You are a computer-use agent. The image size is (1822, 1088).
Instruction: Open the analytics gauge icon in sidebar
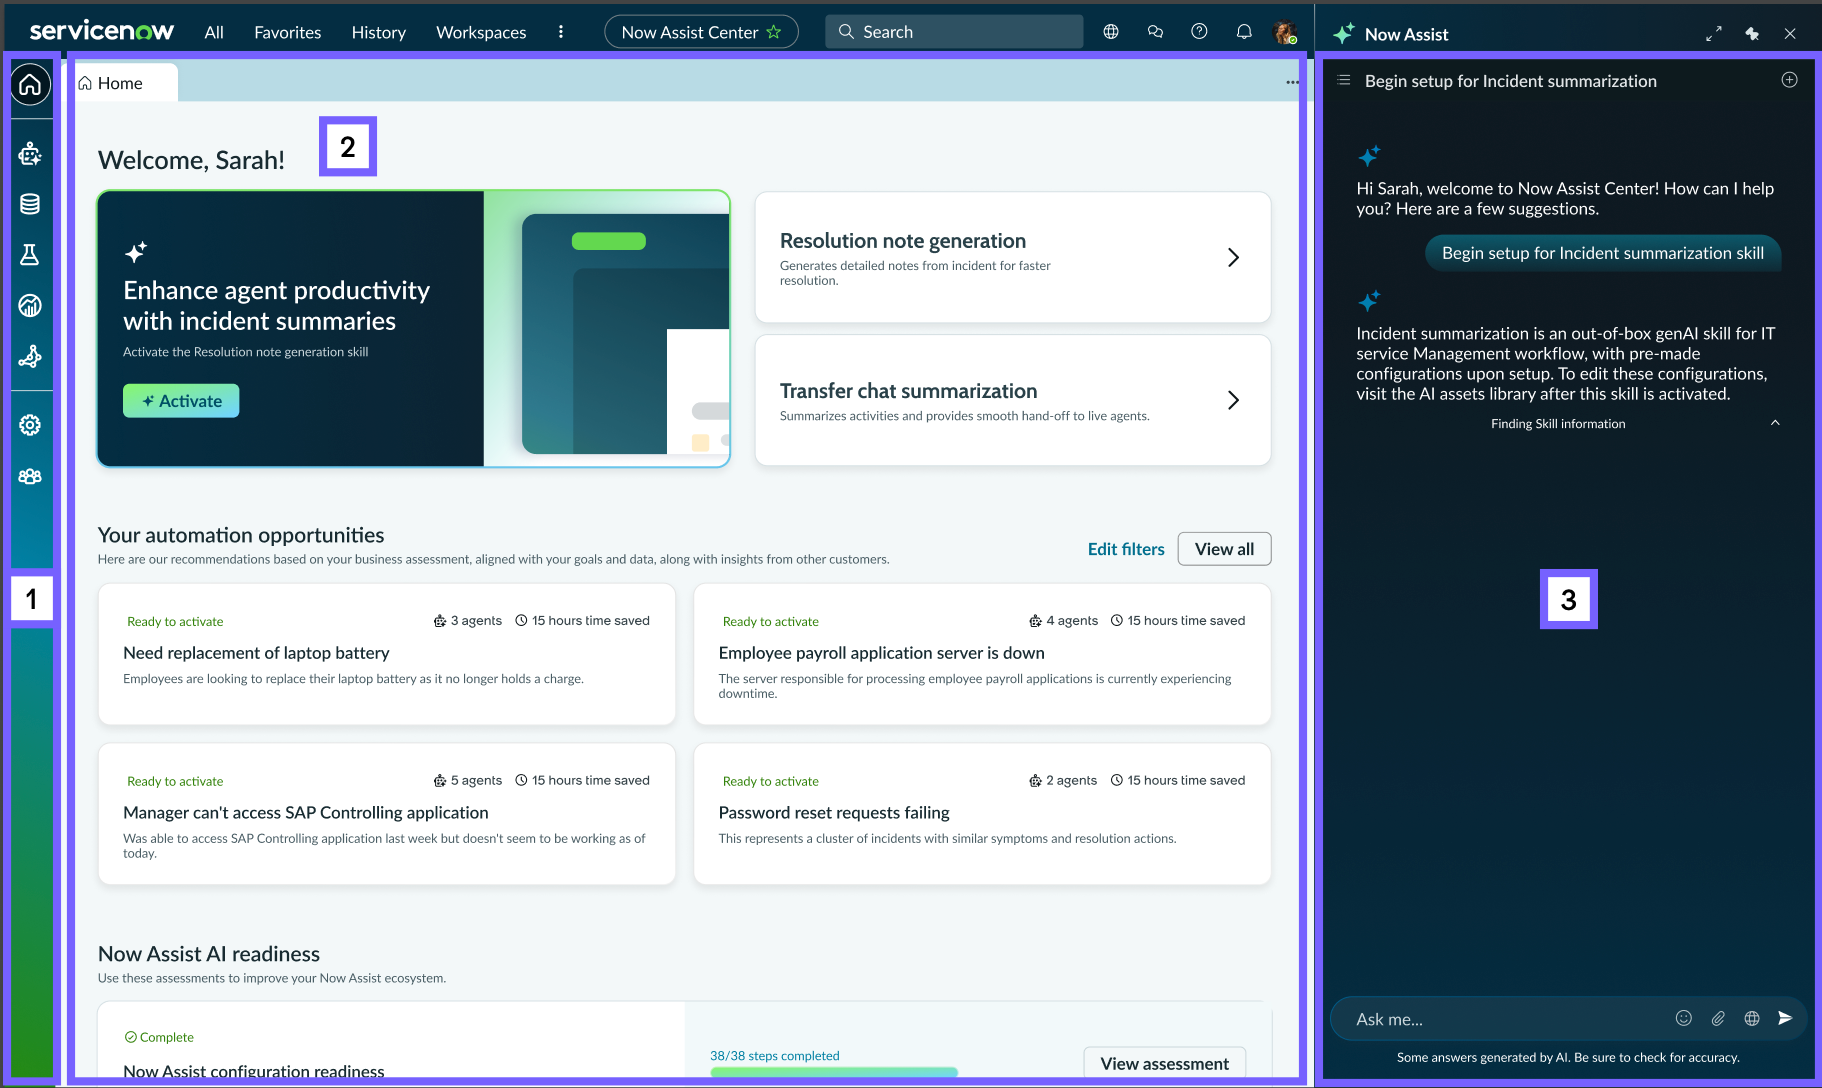point(30,306)
